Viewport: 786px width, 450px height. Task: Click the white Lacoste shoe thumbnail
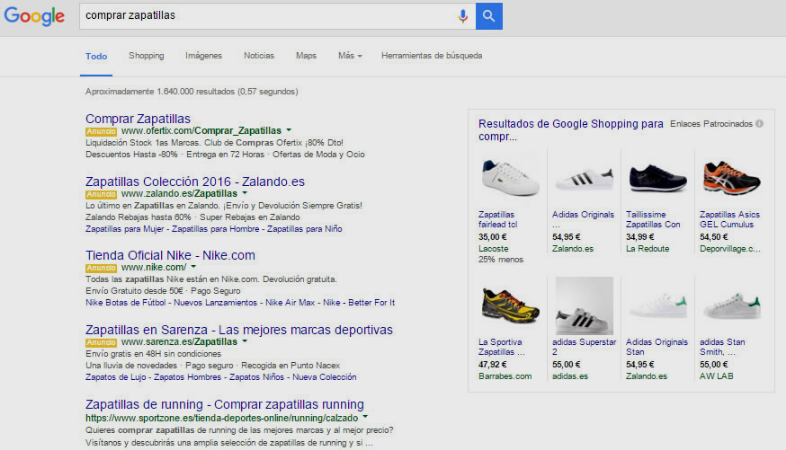coord(510,177)
